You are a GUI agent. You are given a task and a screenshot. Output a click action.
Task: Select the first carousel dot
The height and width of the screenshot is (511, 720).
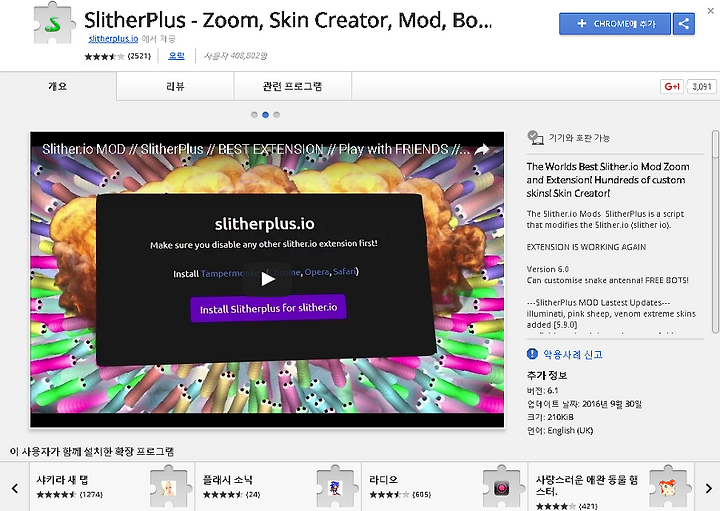254,115
